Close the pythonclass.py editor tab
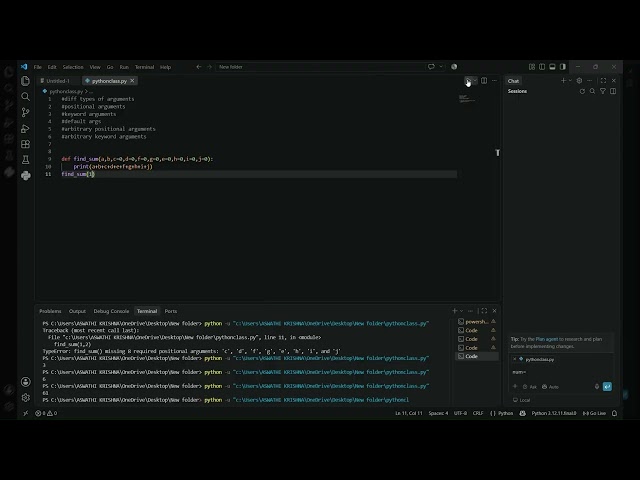This screenshot has height=480, width=640. (x=132, y=81)
